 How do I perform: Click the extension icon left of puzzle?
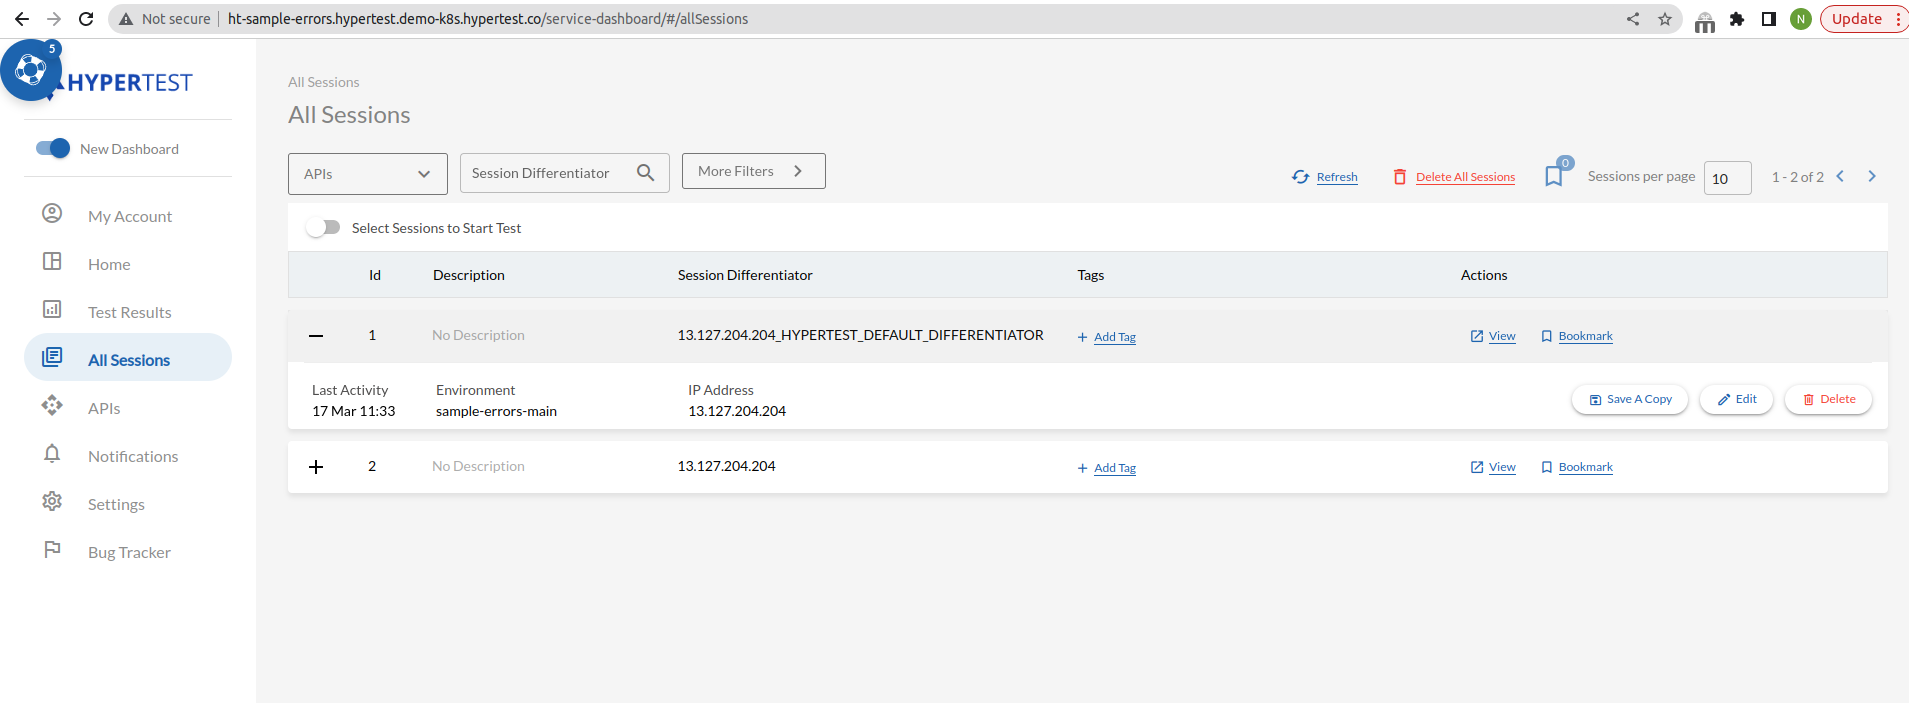click(1705, 21)
